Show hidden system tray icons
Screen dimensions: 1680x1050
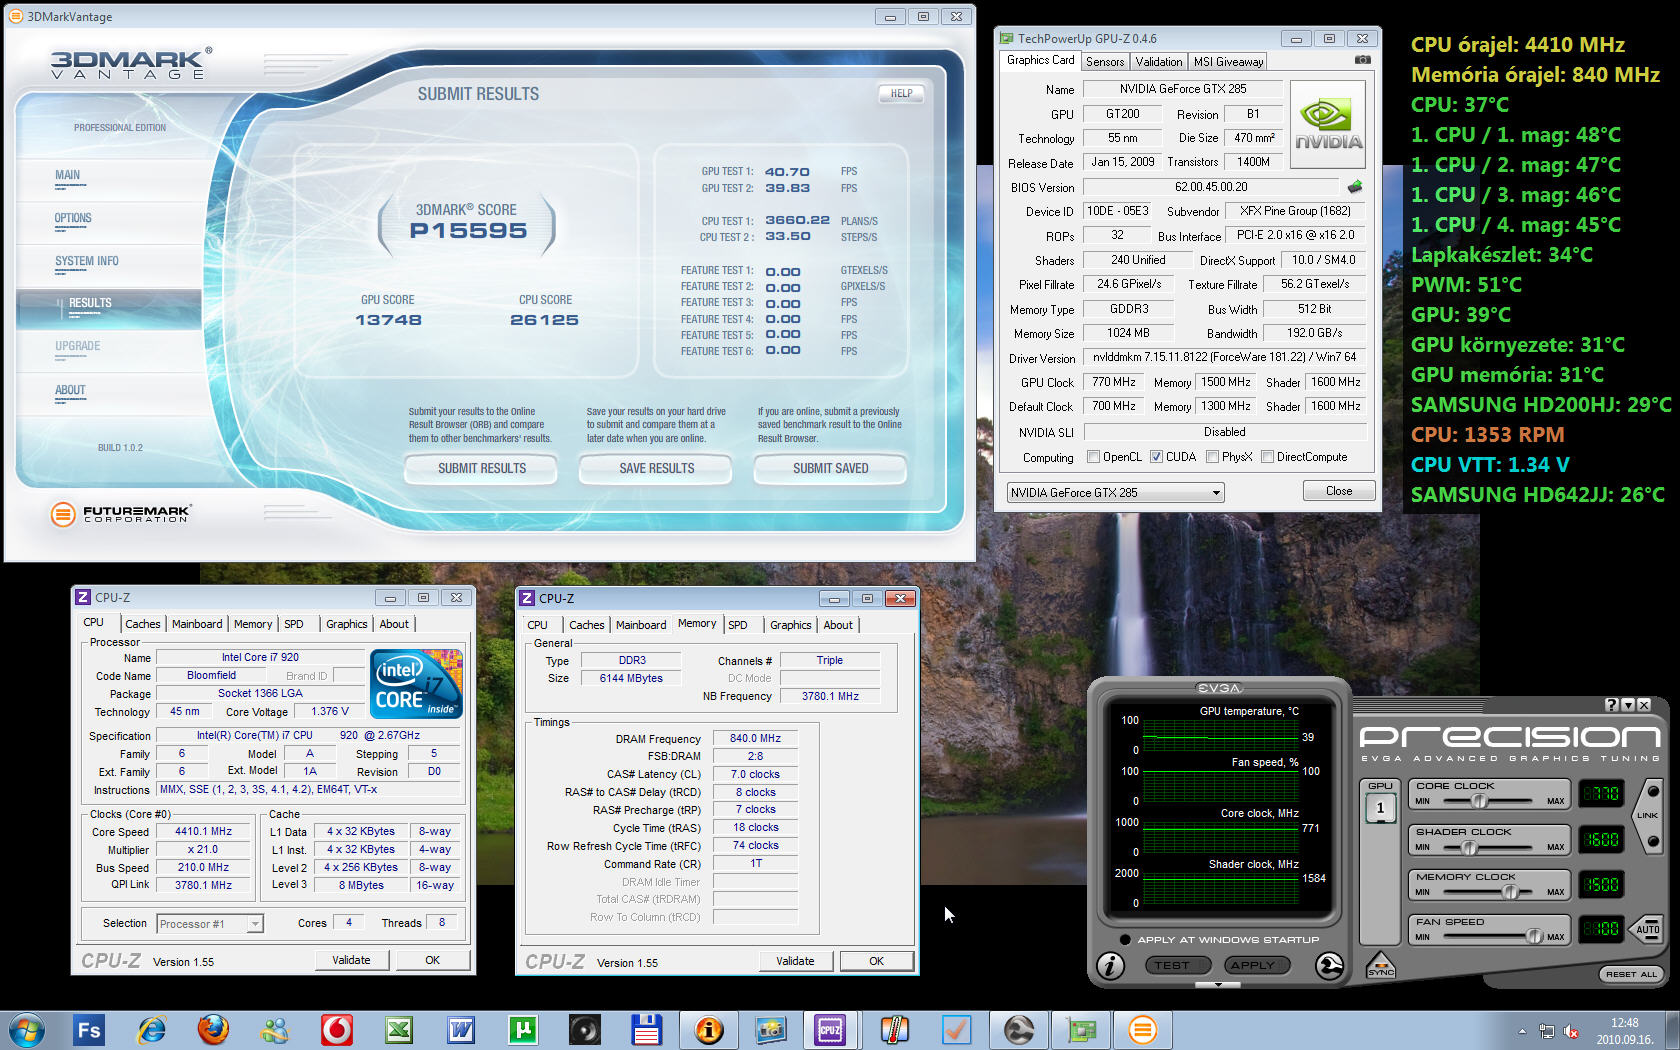[x=1522, y=1031]
